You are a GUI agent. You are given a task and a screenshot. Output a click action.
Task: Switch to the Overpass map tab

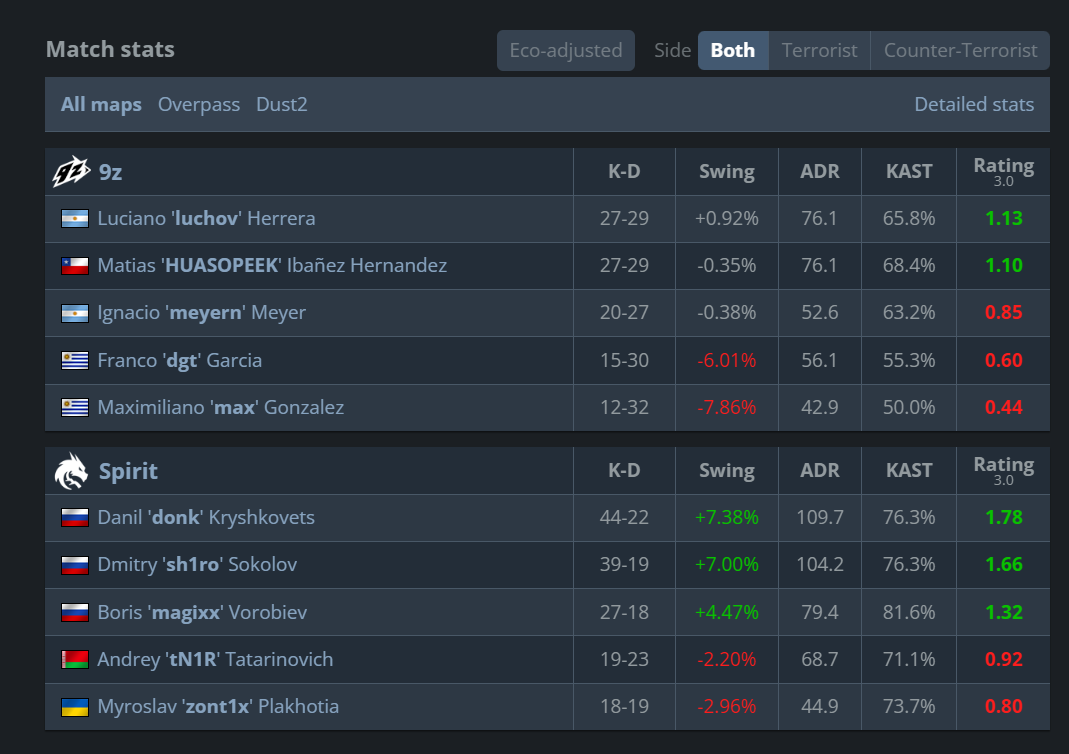(199, 104)
